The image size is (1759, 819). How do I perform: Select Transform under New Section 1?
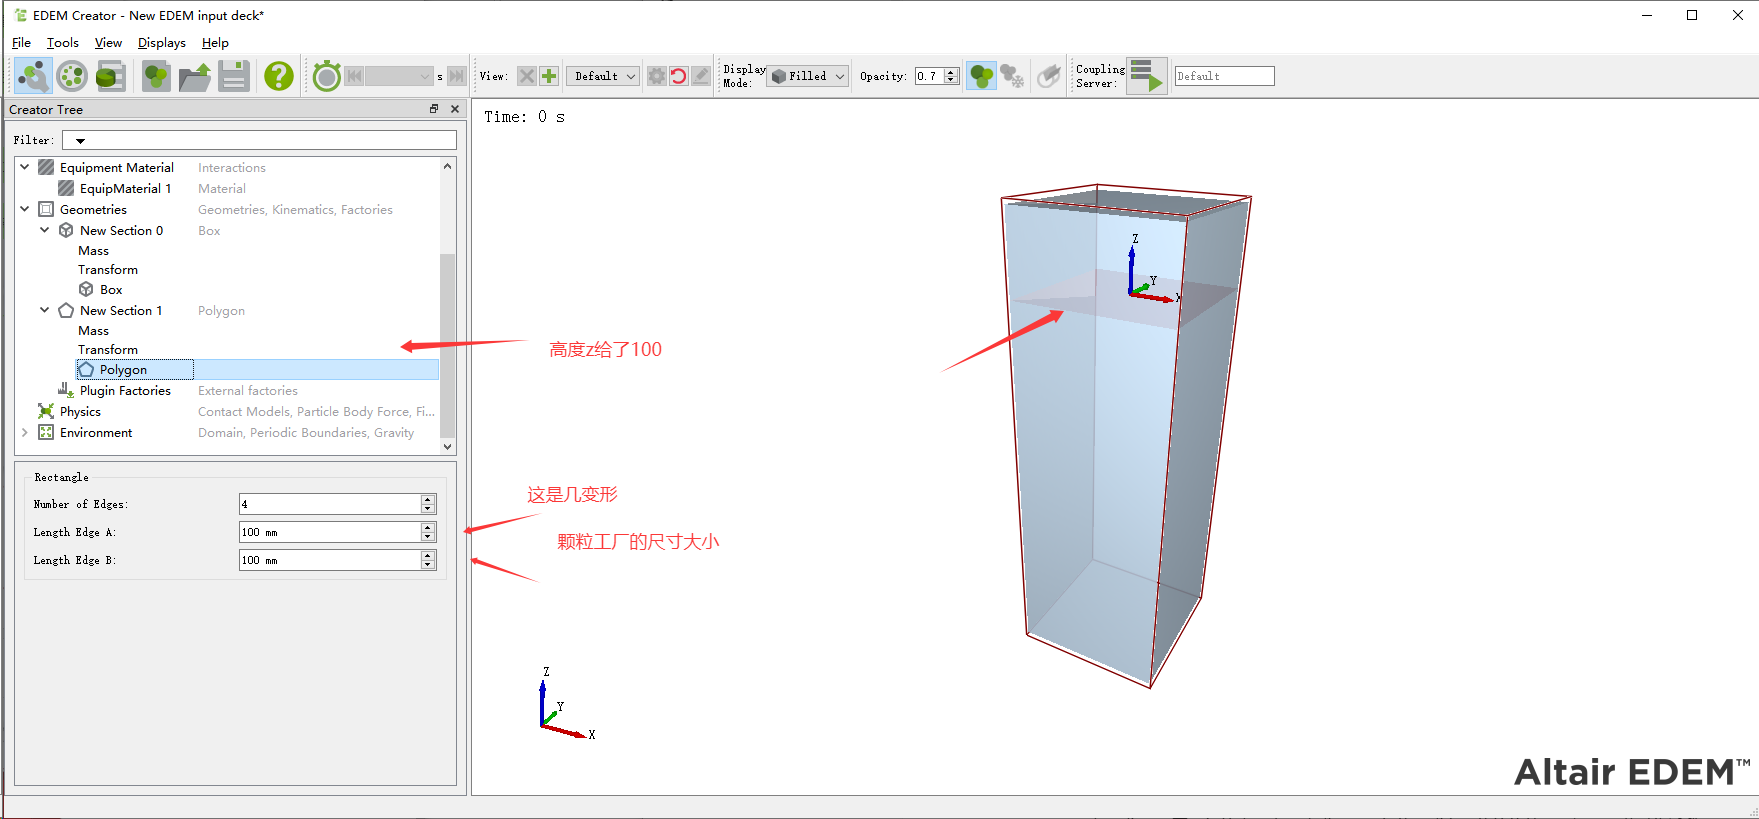point(108,350)
